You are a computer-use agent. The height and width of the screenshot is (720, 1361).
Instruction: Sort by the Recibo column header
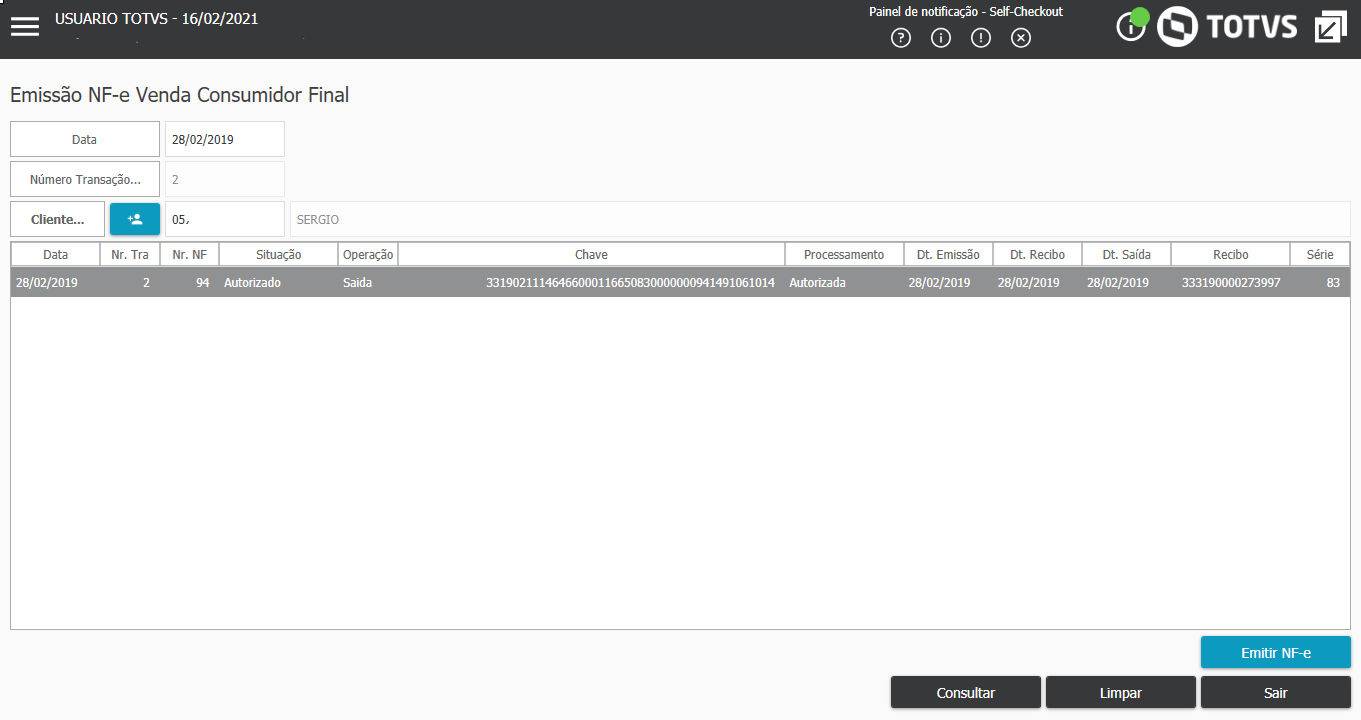[1230, 254]
